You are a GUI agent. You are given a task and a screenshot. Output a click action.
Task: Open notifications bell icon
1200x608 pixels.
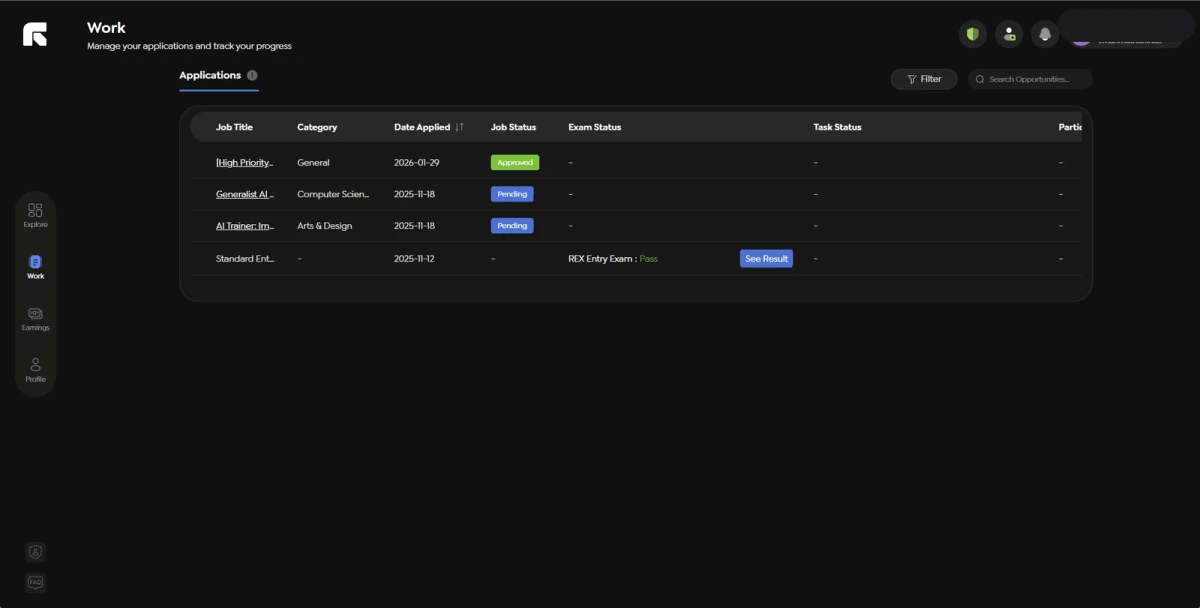tap(1045, 34)
